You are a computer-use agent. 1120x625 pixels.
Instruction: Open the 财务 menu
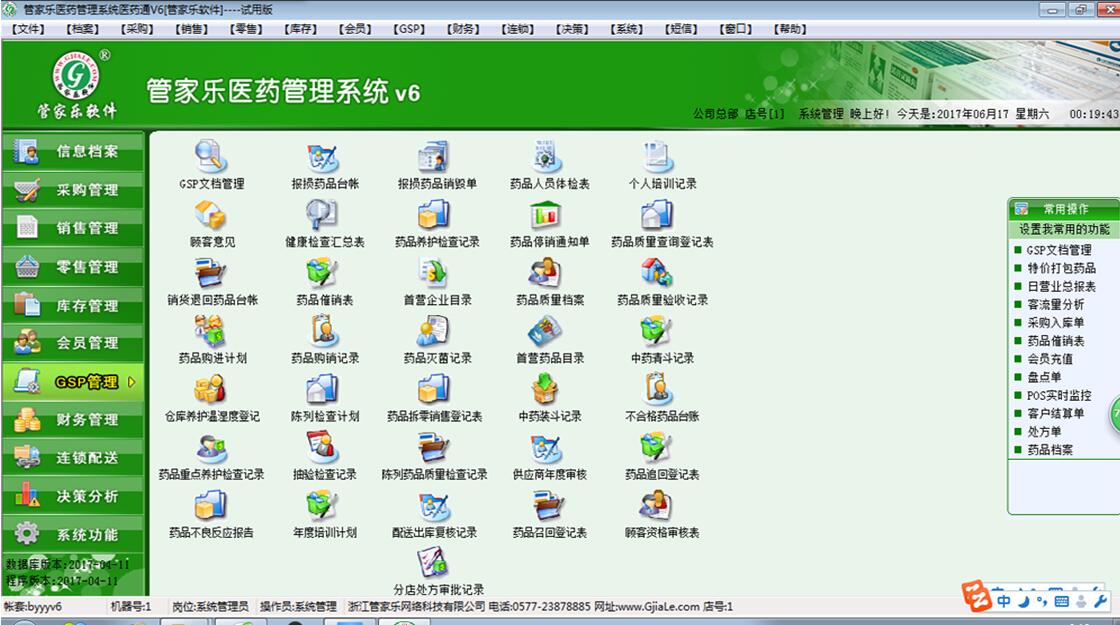(463, 29)
